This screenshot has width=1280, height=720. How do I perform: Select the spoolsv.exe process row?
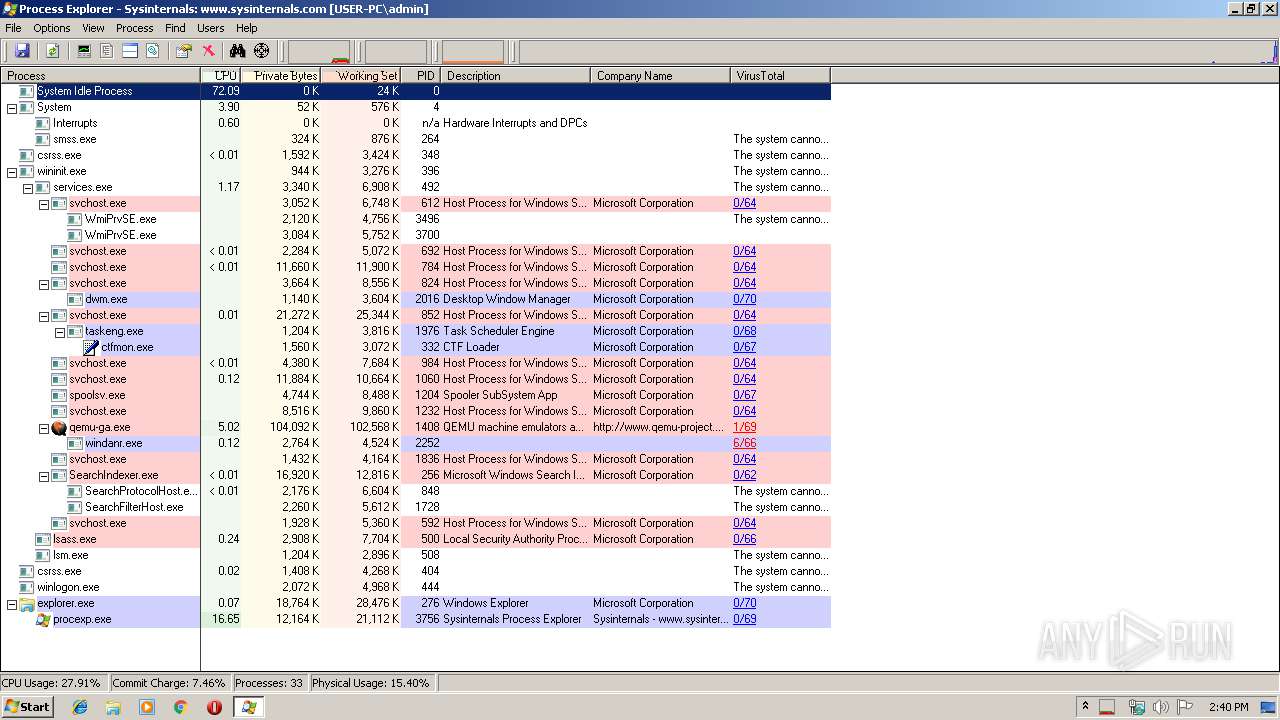coord(415,395)
